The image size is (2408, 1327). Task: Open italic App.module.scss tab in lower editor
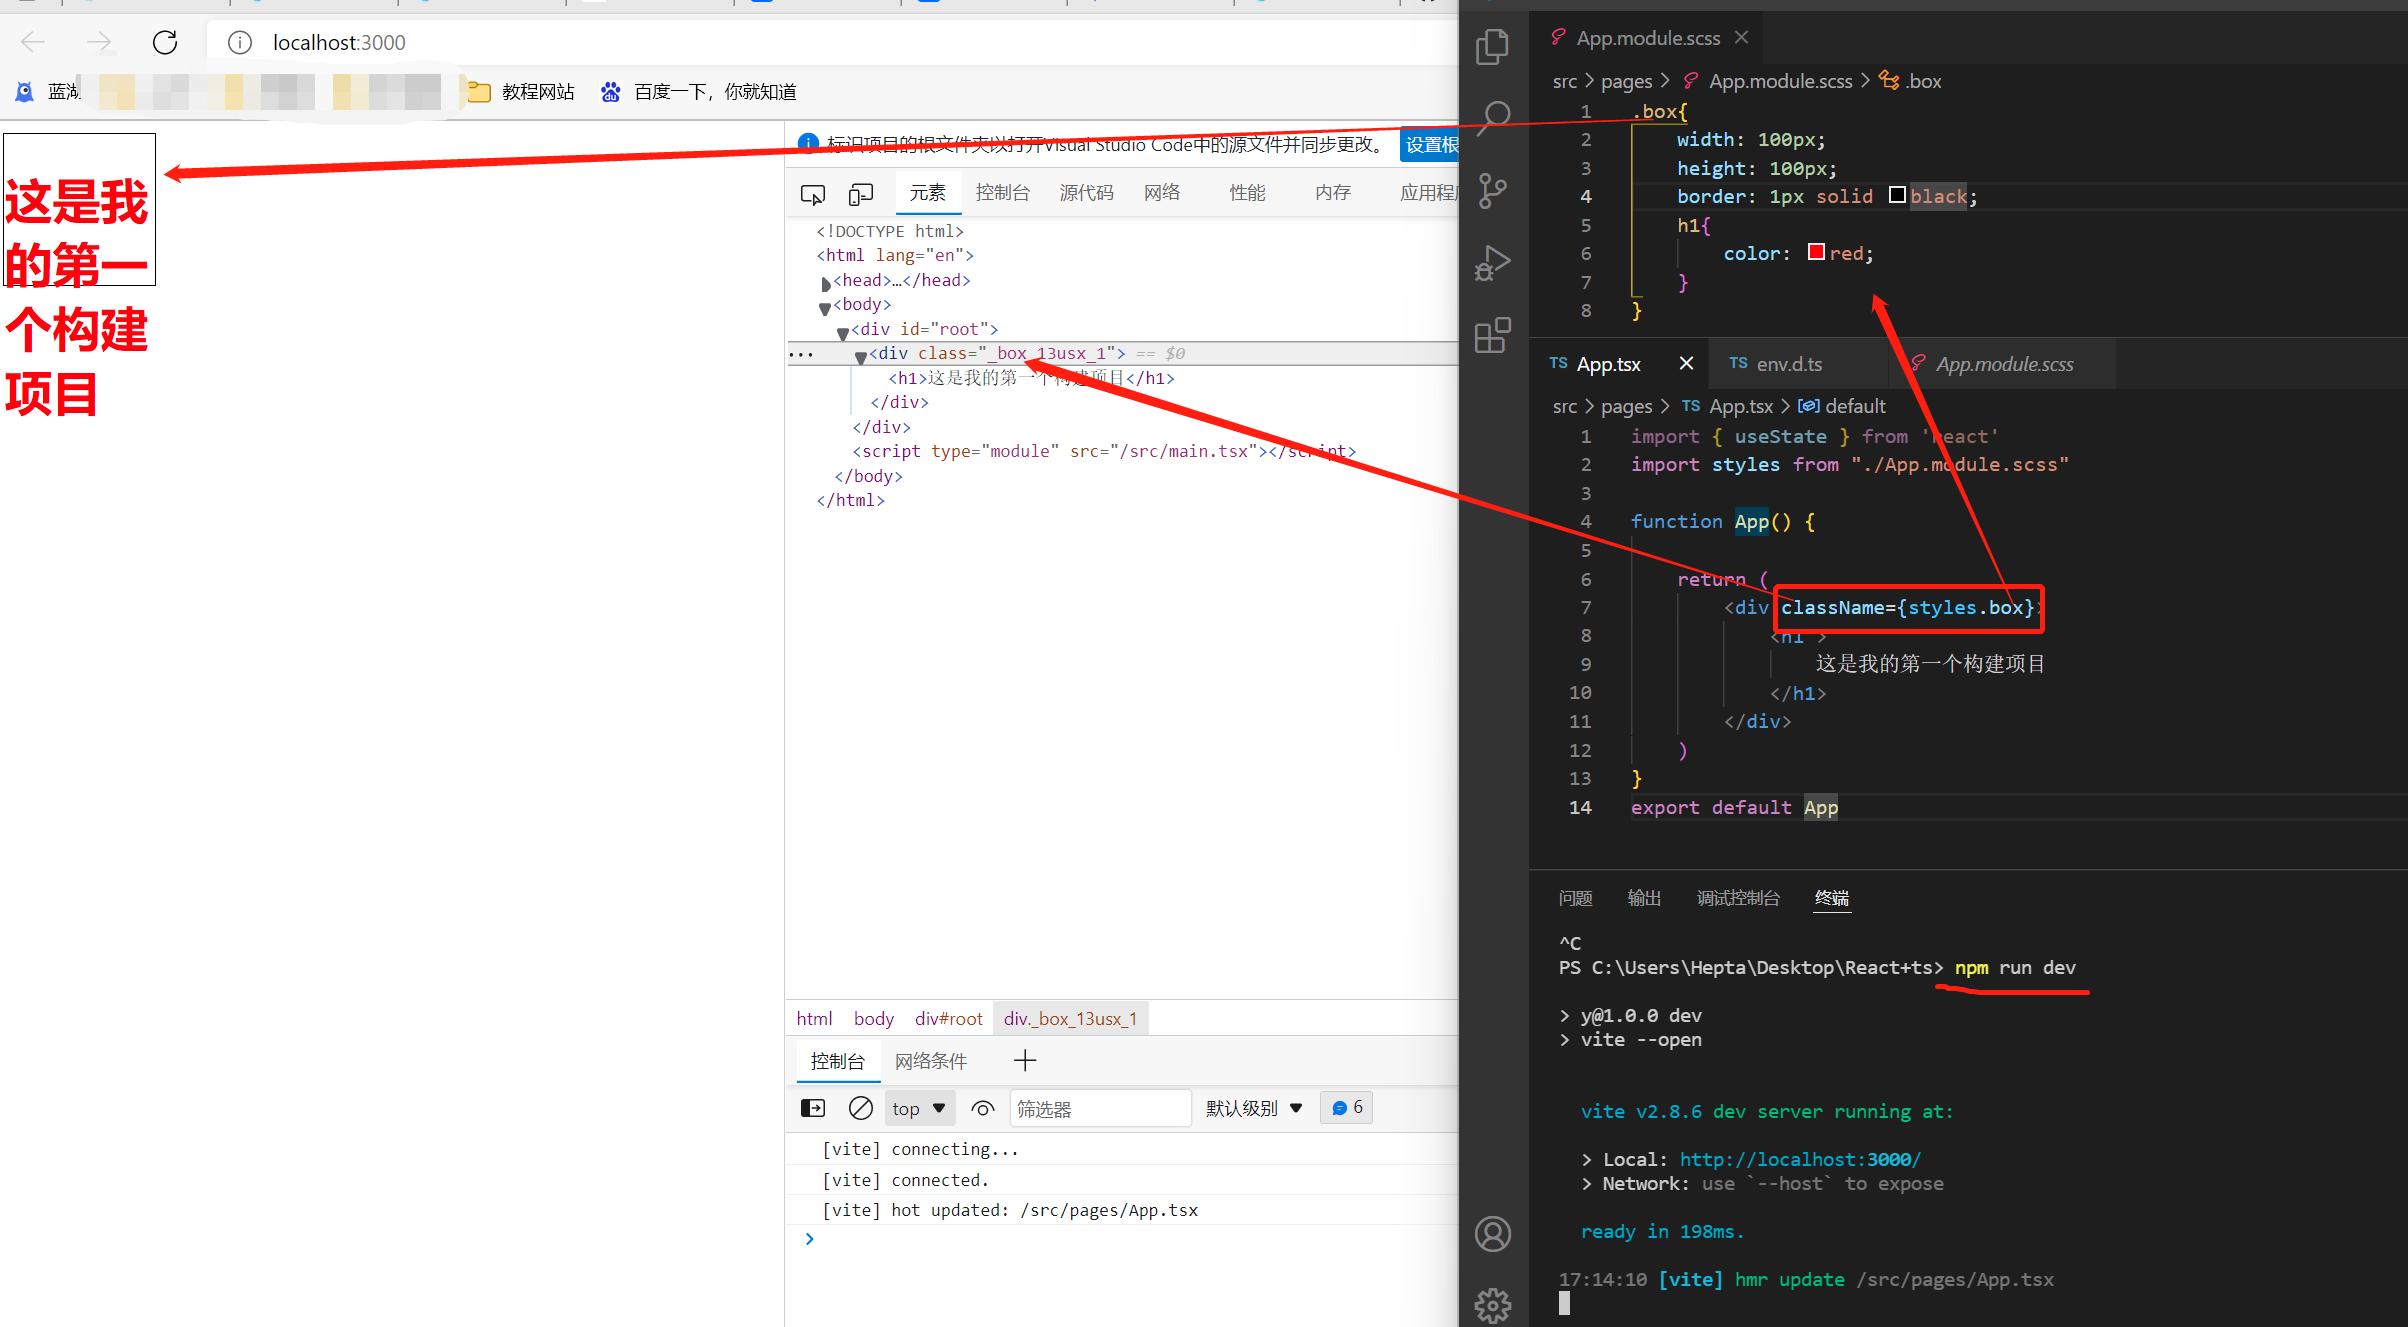click(x=2004, y=364)
